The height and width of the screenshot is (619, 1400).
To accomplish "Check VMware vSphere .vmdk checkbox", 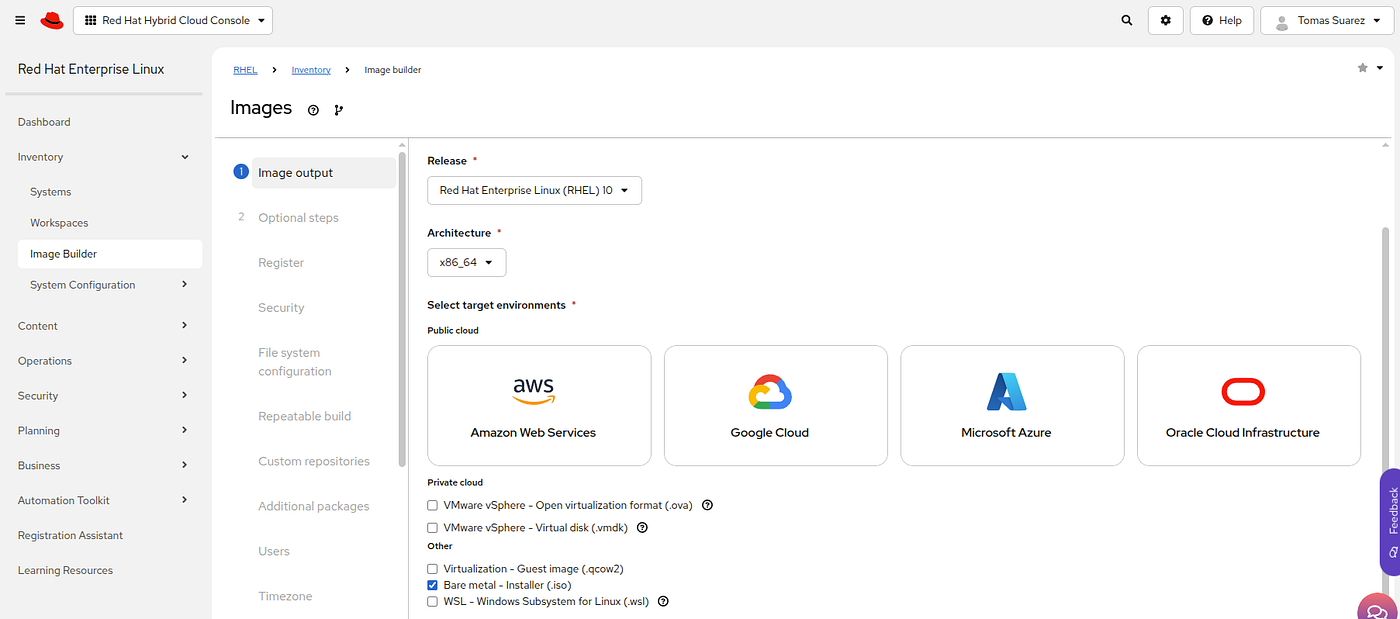I will [x=432, y=528].
